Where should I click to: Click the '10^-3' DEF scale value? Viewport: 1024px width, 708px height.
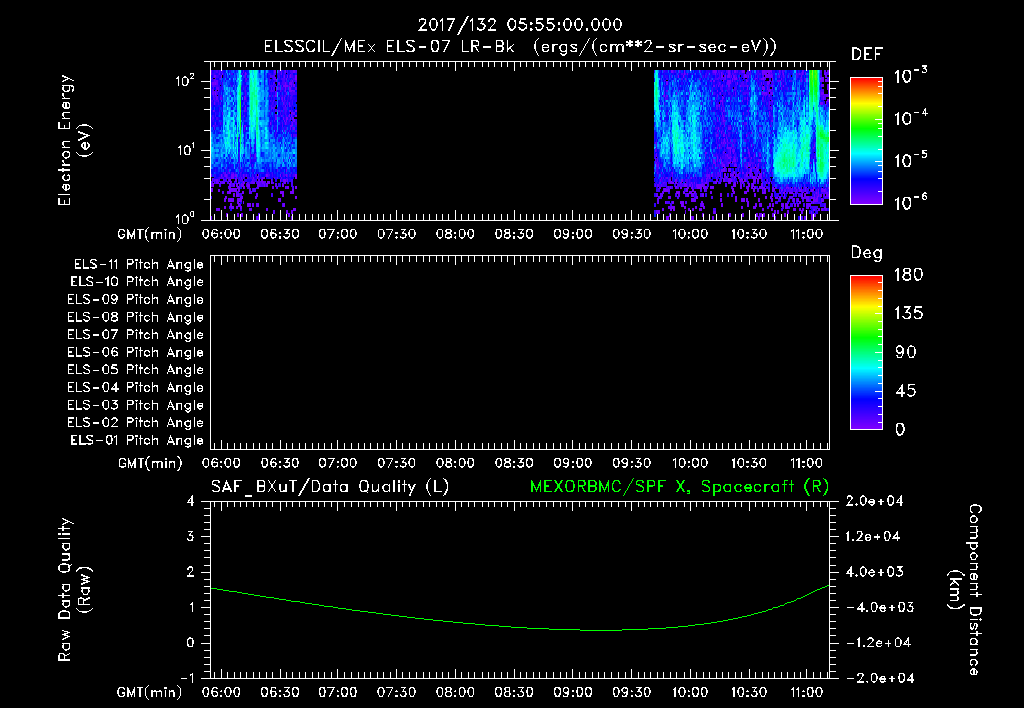click(910, 75)
